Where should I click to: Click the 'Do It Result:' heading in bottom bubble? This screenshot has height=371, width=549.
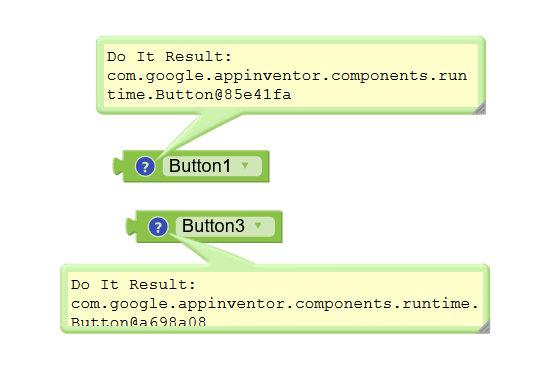133,285
